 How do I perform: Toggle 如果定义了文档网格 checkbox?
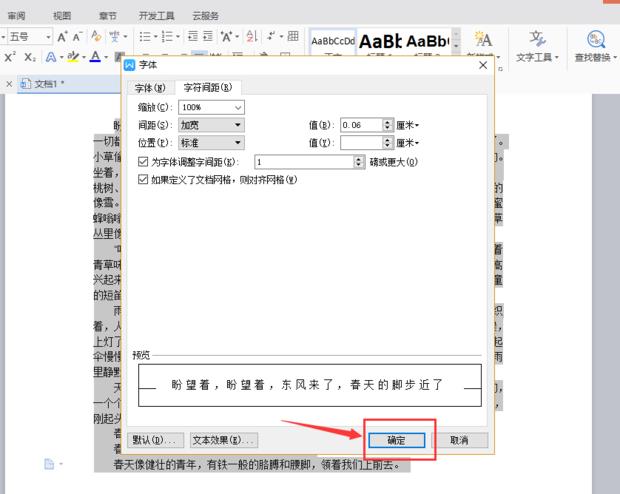point(143,180)
